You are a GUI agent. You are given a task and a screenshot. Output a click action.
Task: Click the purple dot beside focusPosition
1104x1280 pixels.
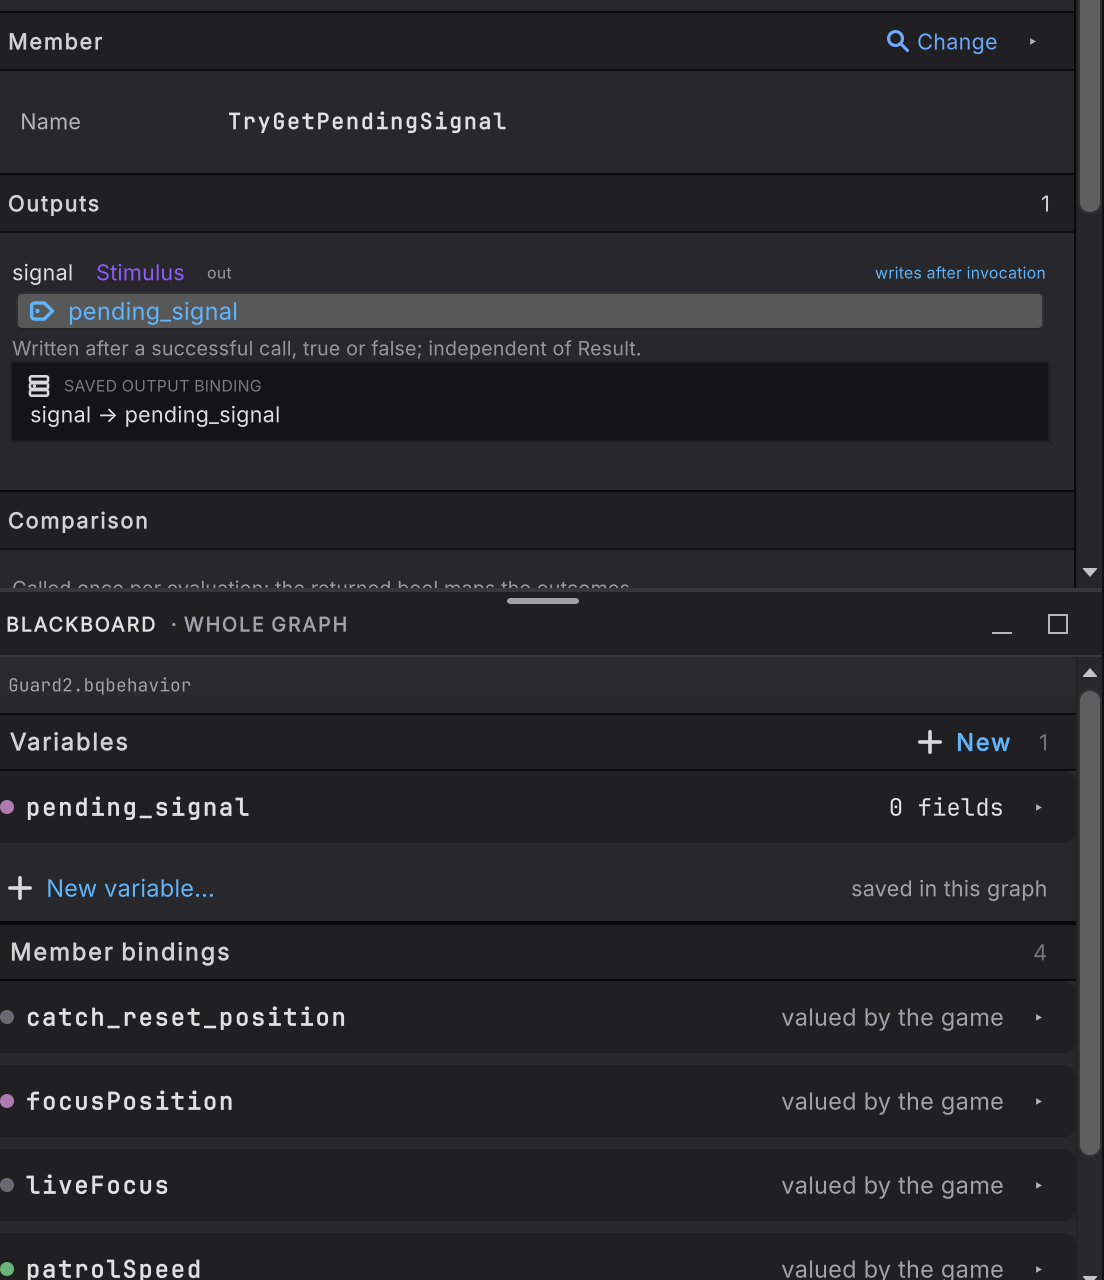click(x=8, y=1101)
